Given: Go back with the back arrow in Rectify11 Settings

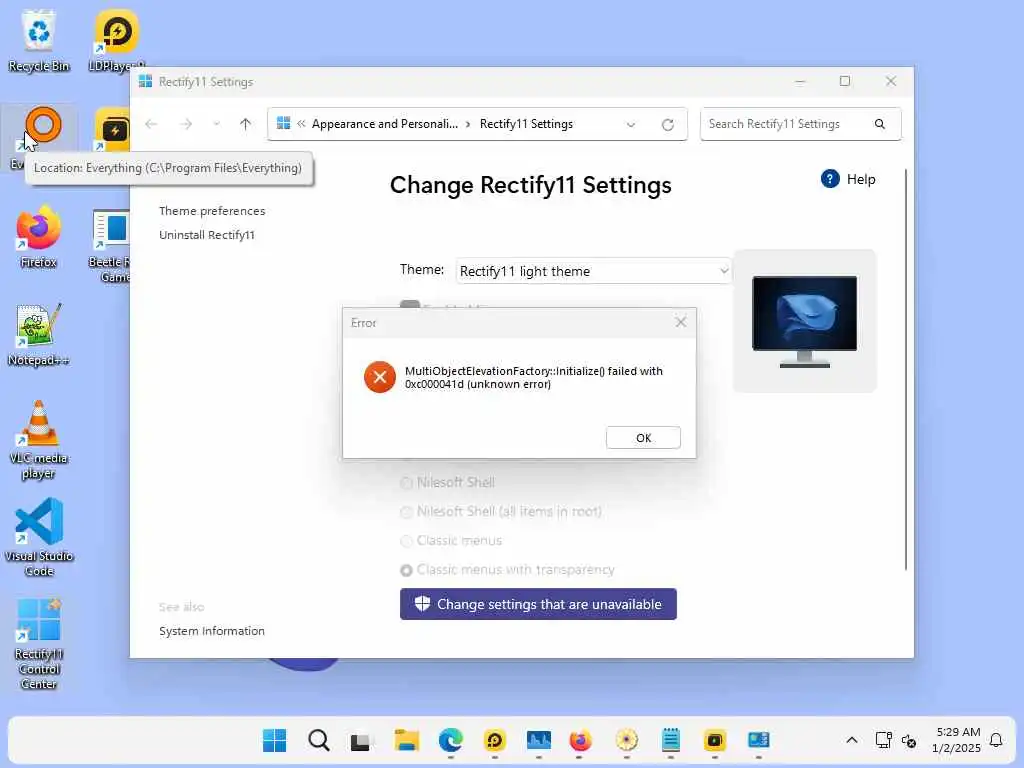Looking at the screenshot, I should (x=151, y=124).
